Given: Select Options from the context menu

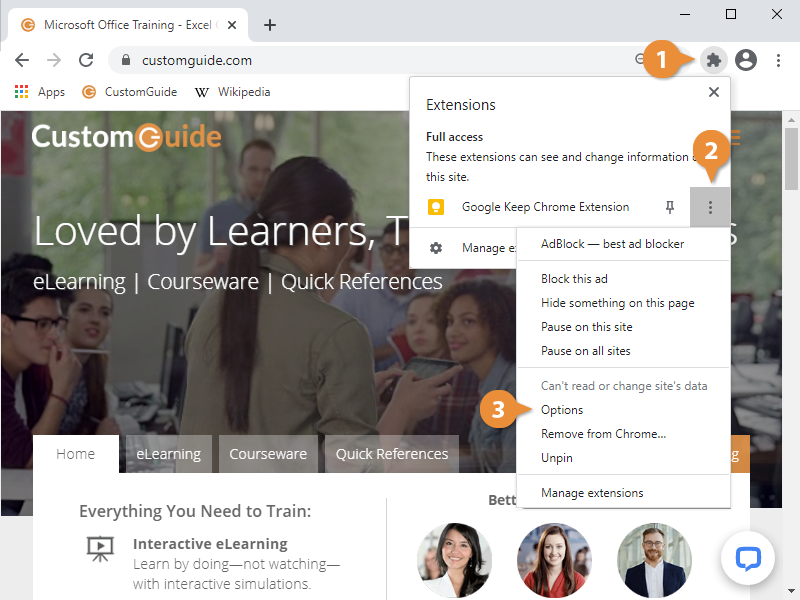Looking at the screenshot, I should pos(562,410).
